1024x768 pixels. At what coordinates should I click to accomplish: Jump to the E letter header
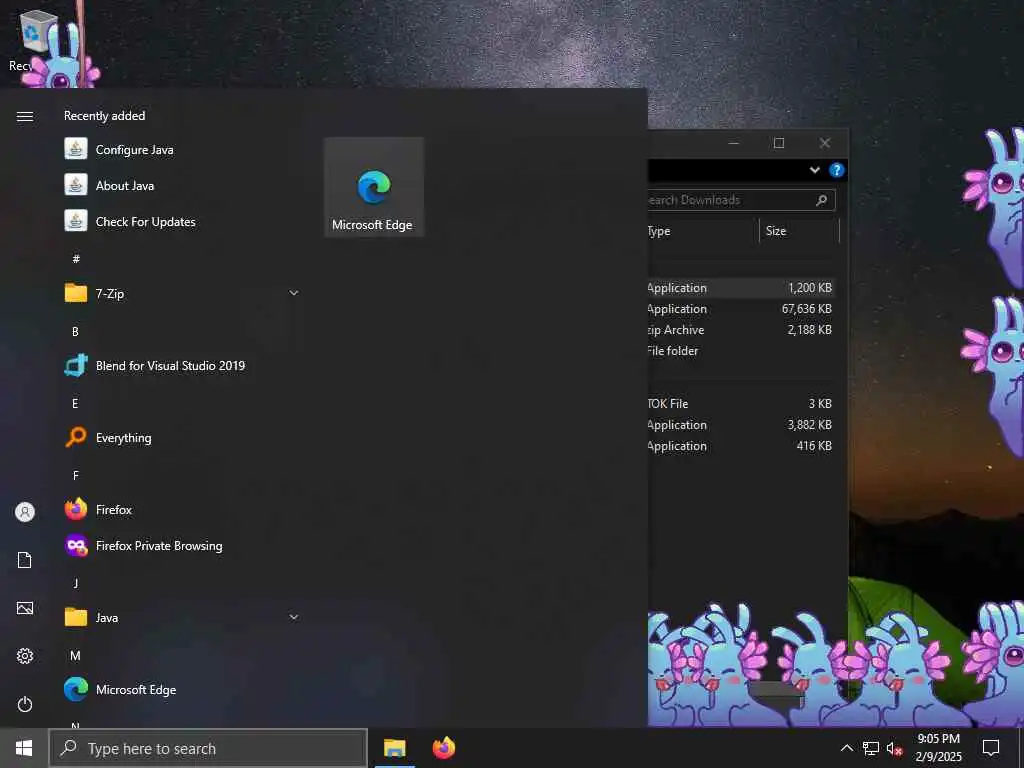[x=75, y=403]
